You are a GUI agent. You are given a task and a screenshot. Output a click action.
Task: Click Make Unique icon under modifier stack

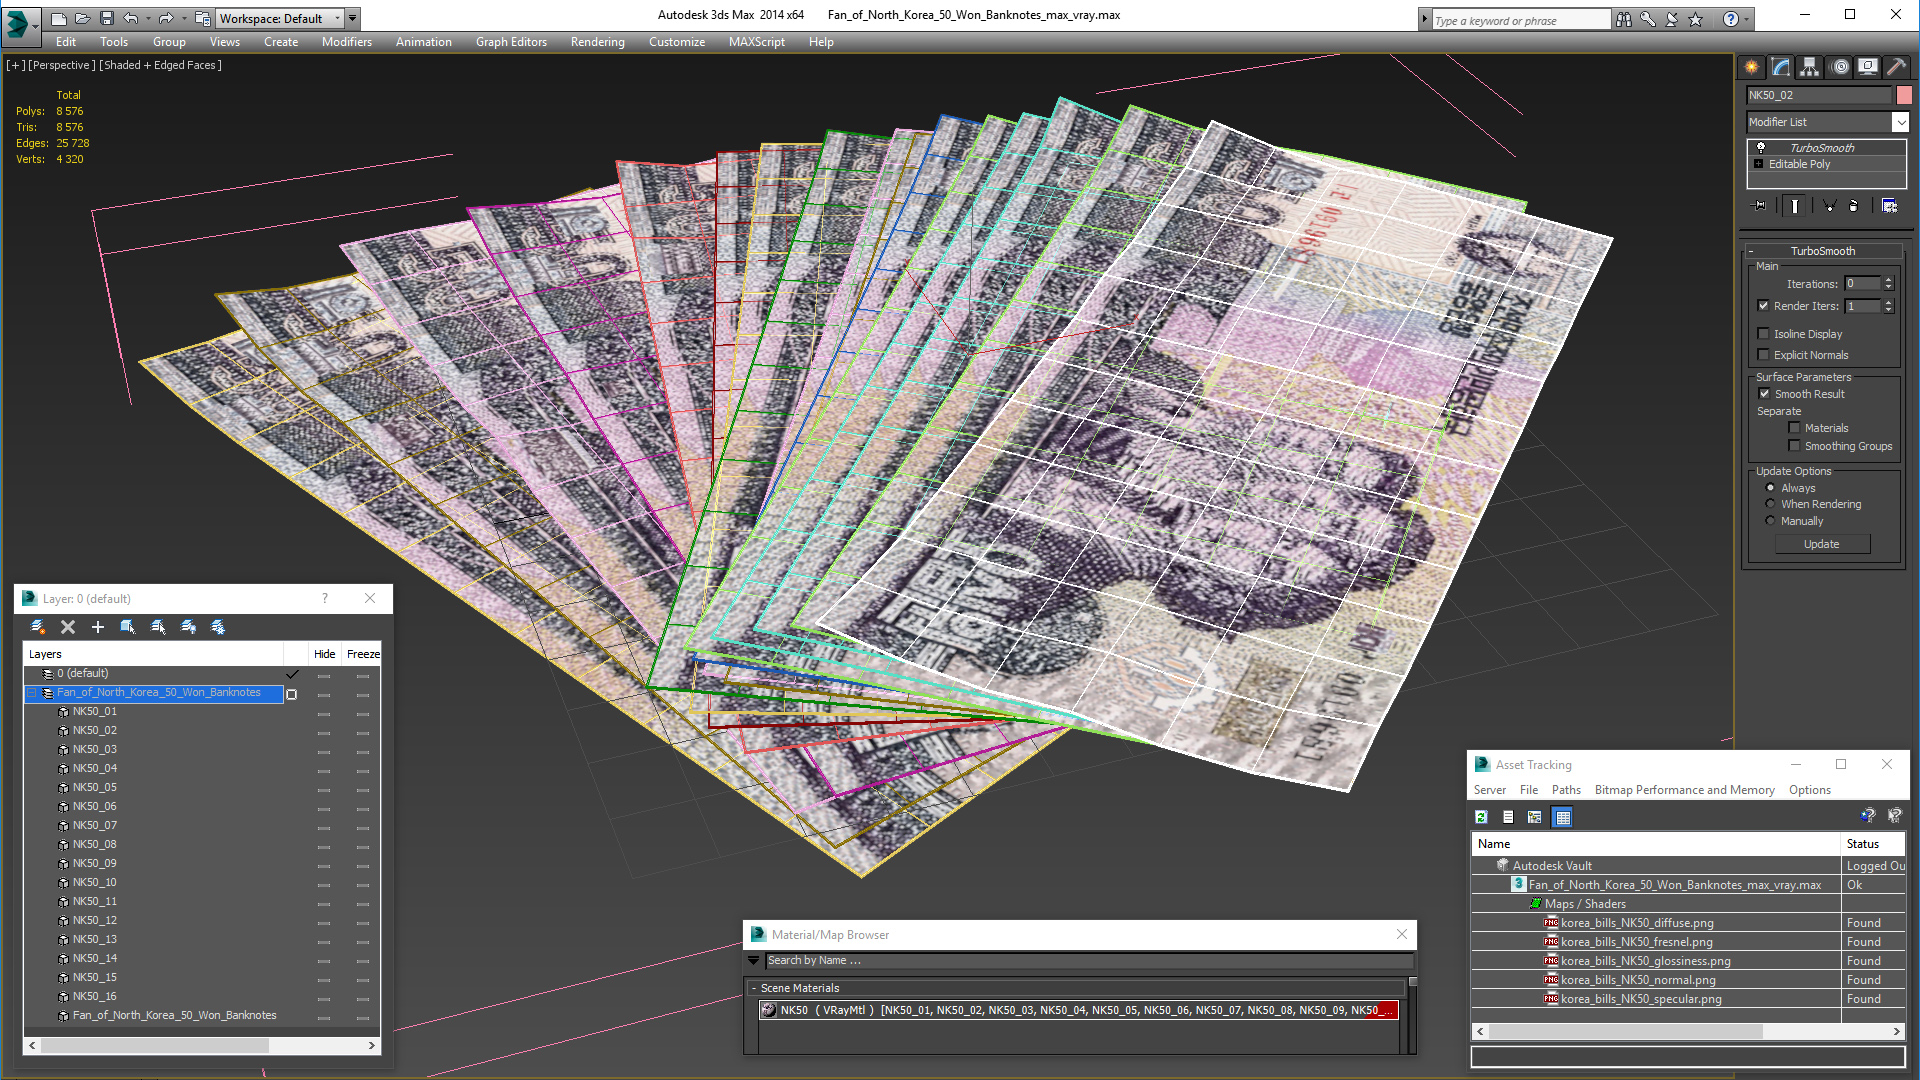[1829, 205]
